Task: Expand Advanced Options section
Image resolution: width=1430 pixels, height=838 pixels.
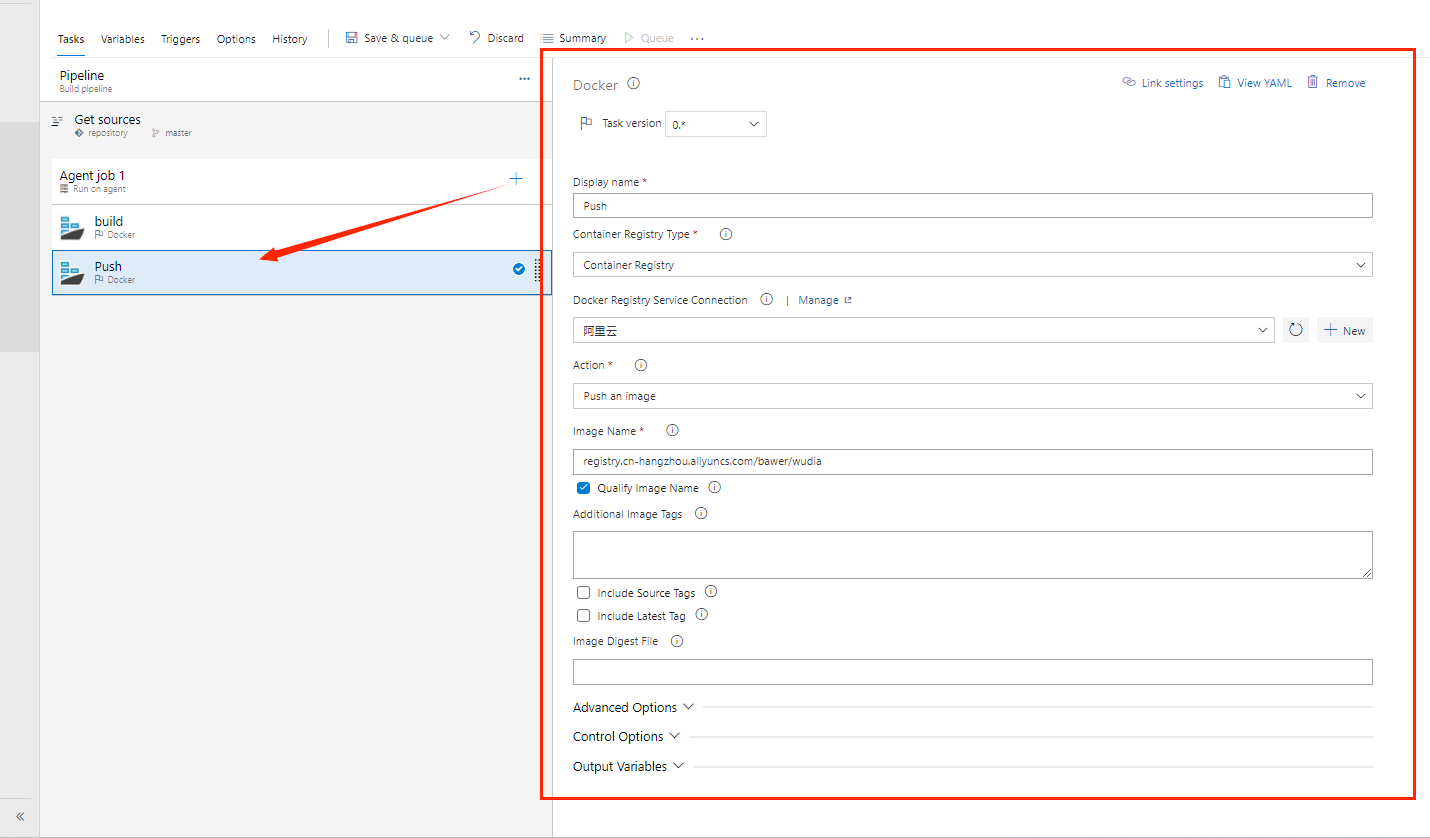Action: click(633, 707)
